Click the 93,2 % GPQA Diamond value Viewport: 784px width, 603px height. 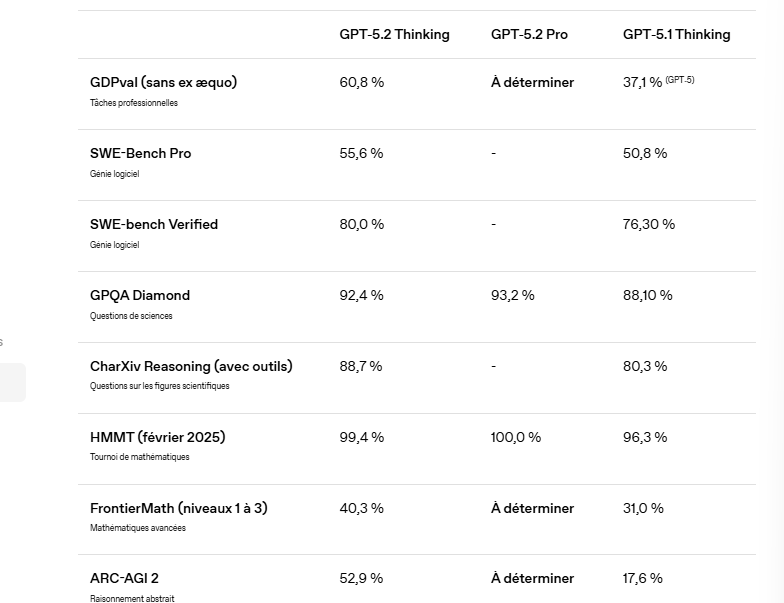512,295
